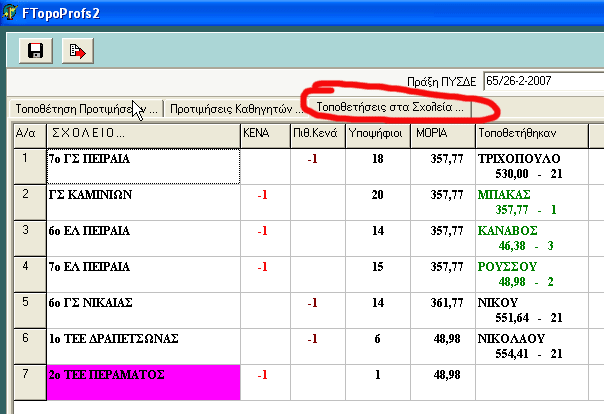604x414 pixels.
Task: Click the FTopoProfs2 title bar app icon
Action: pos(12,11)
